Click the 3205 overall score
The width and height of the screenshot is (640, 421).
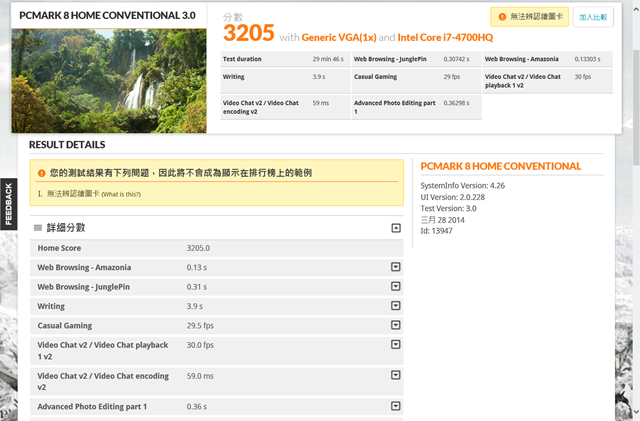[x=249, y=33]
